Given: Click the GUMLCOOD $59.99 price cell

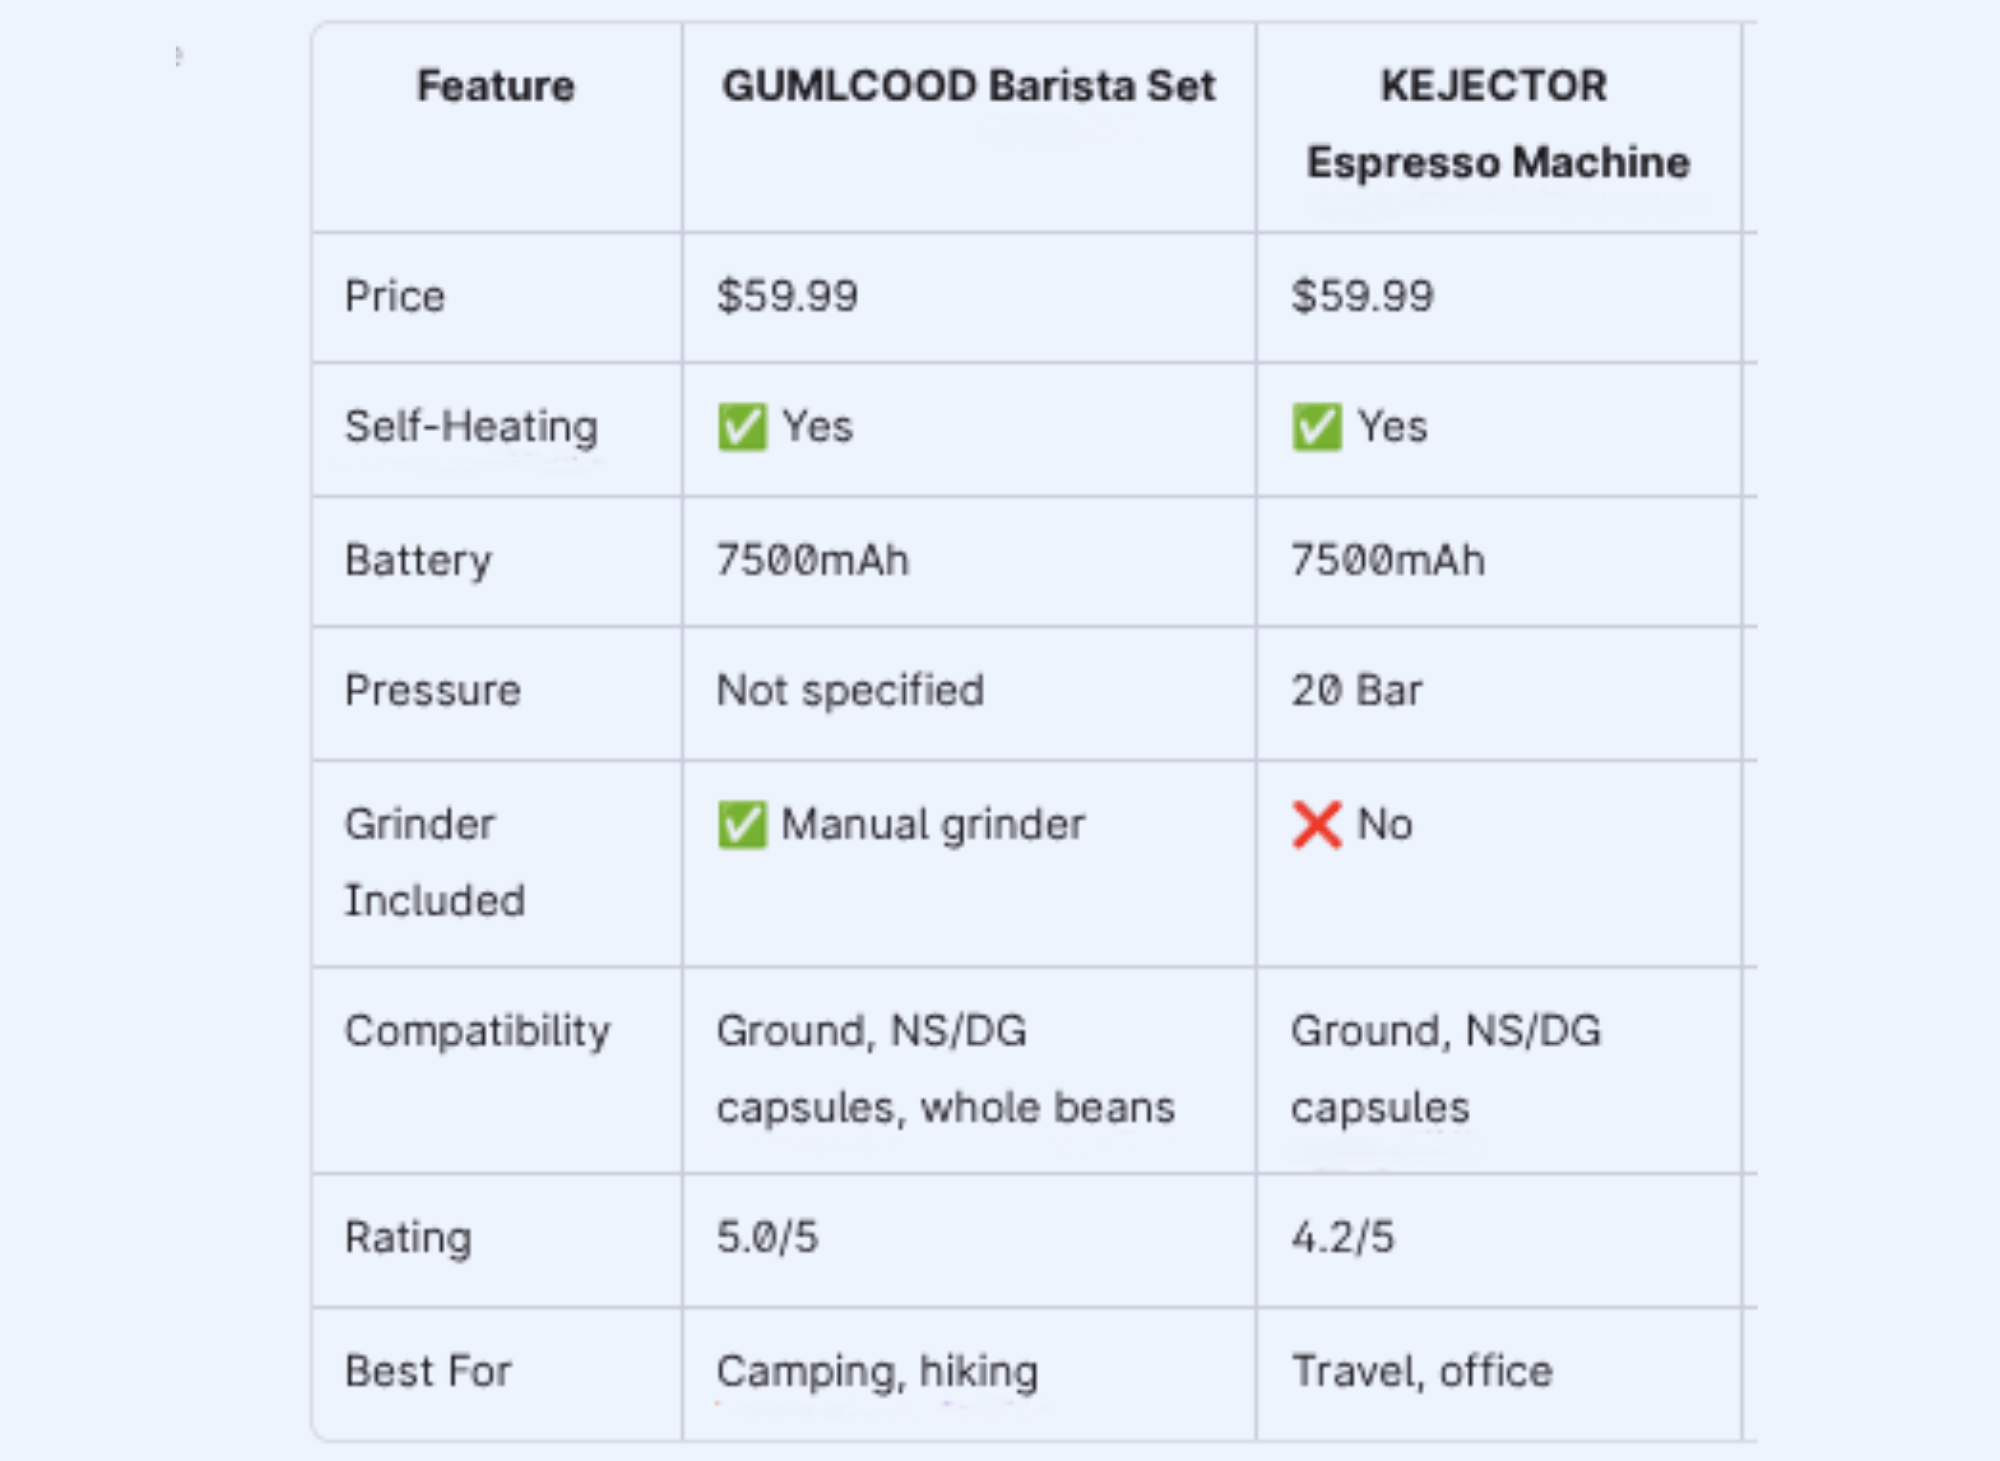Looking at the screenshot, I should tap(787, 296).
